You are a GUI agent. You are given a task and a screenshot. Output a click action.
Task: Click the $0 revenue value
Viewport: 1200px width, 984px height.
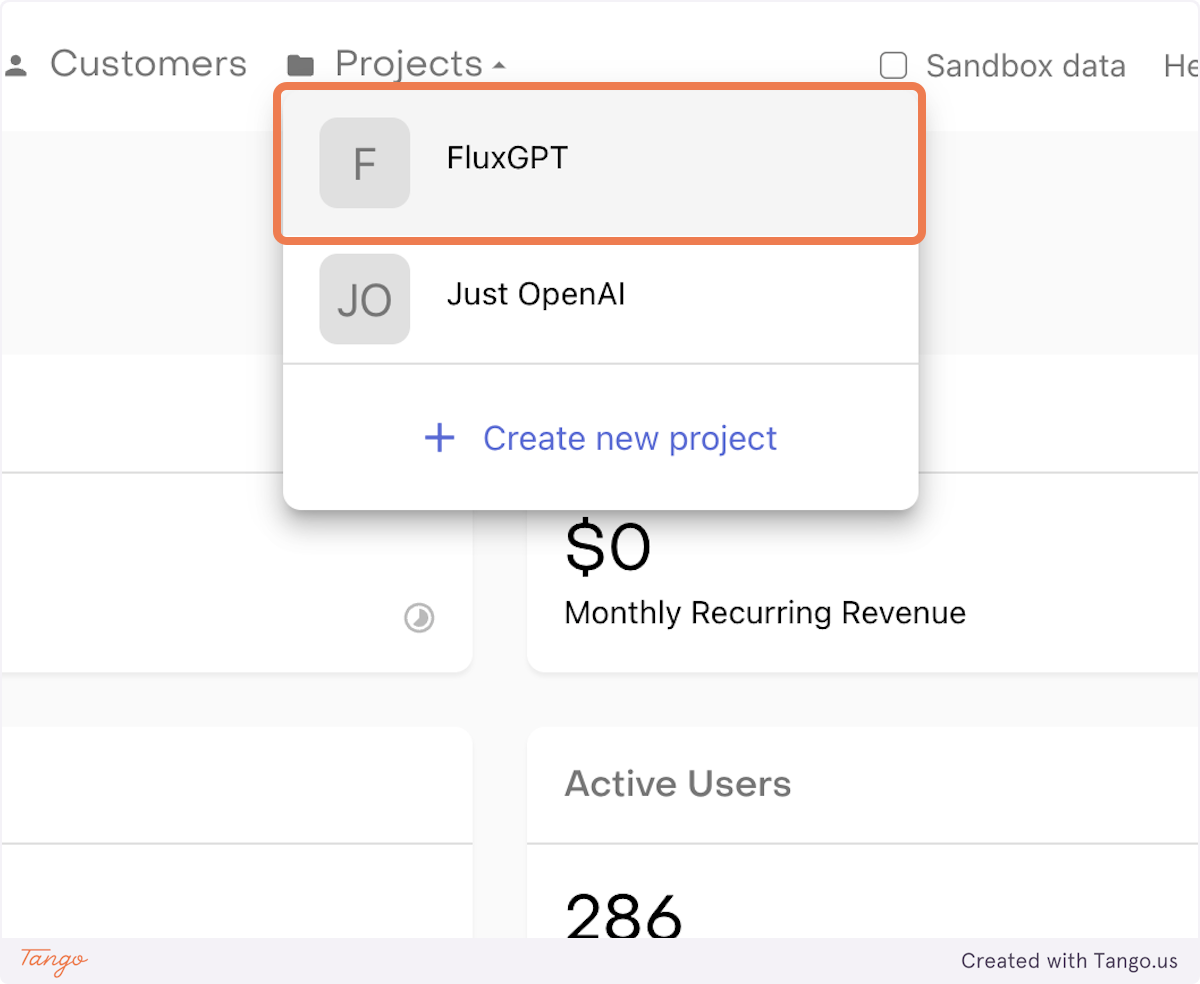pyautogui.click(x=608, y=547)
